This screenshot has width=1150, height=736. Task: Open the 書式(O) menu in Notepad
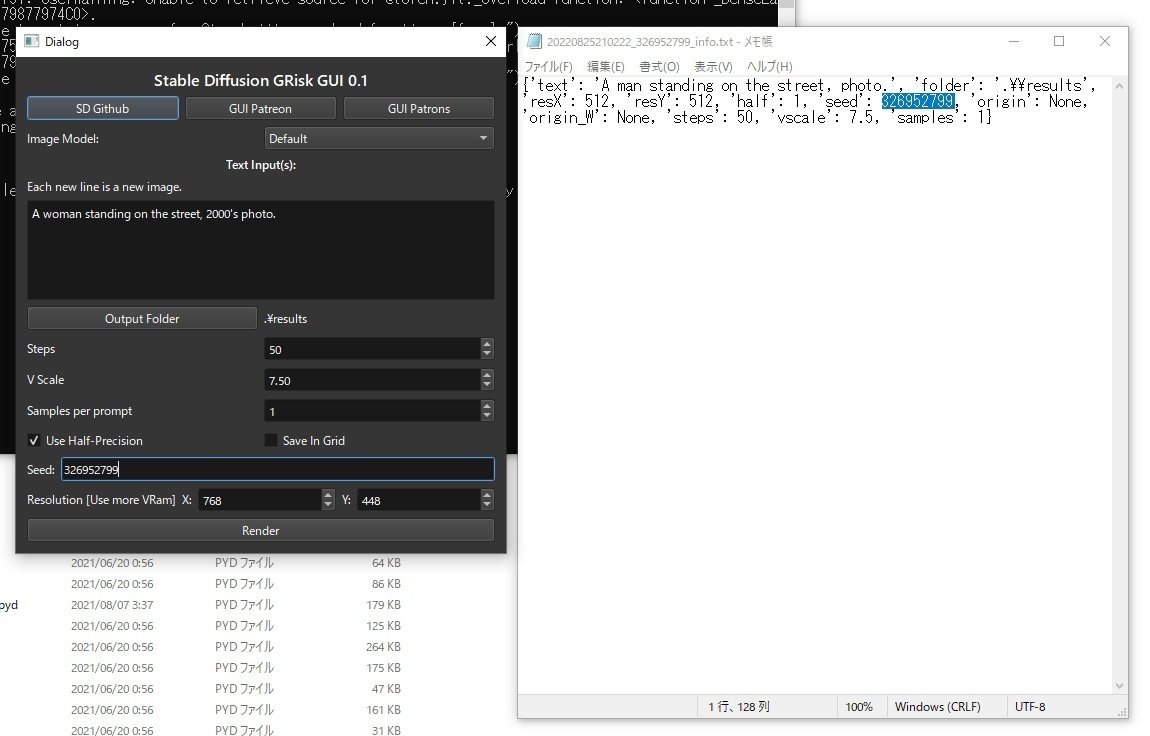(x=659, y=66)
